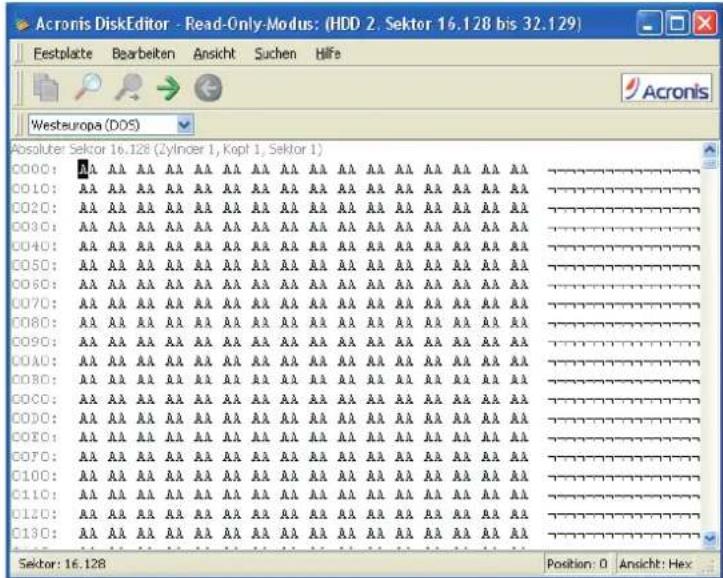Open the Festplatte menu
Screen dimensions: 723x578
tap(63, 53)
